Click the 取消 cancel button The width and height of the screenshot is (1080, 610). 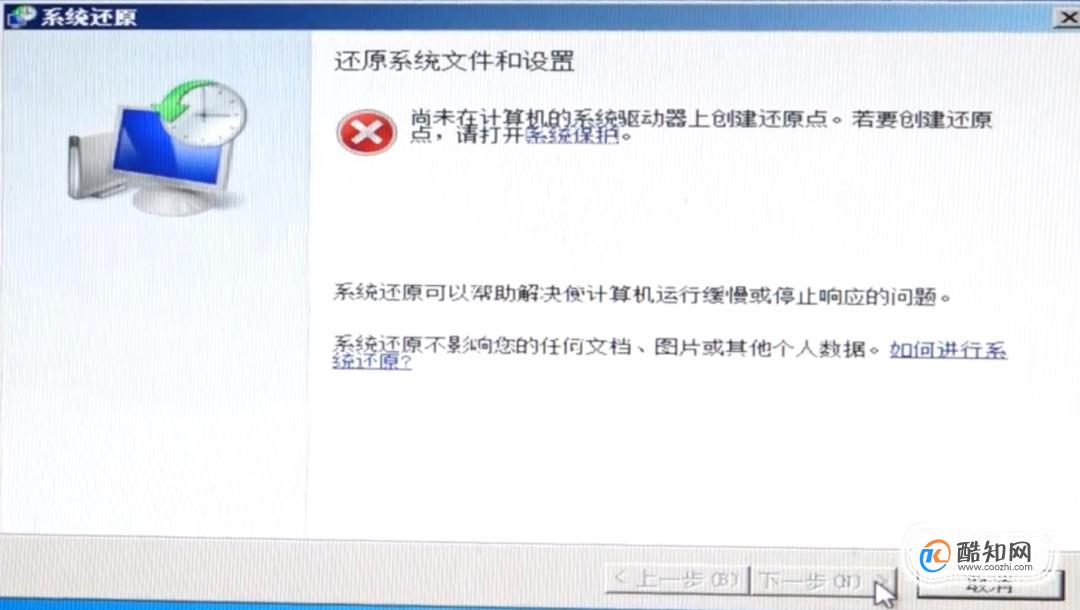pos(990,586)
